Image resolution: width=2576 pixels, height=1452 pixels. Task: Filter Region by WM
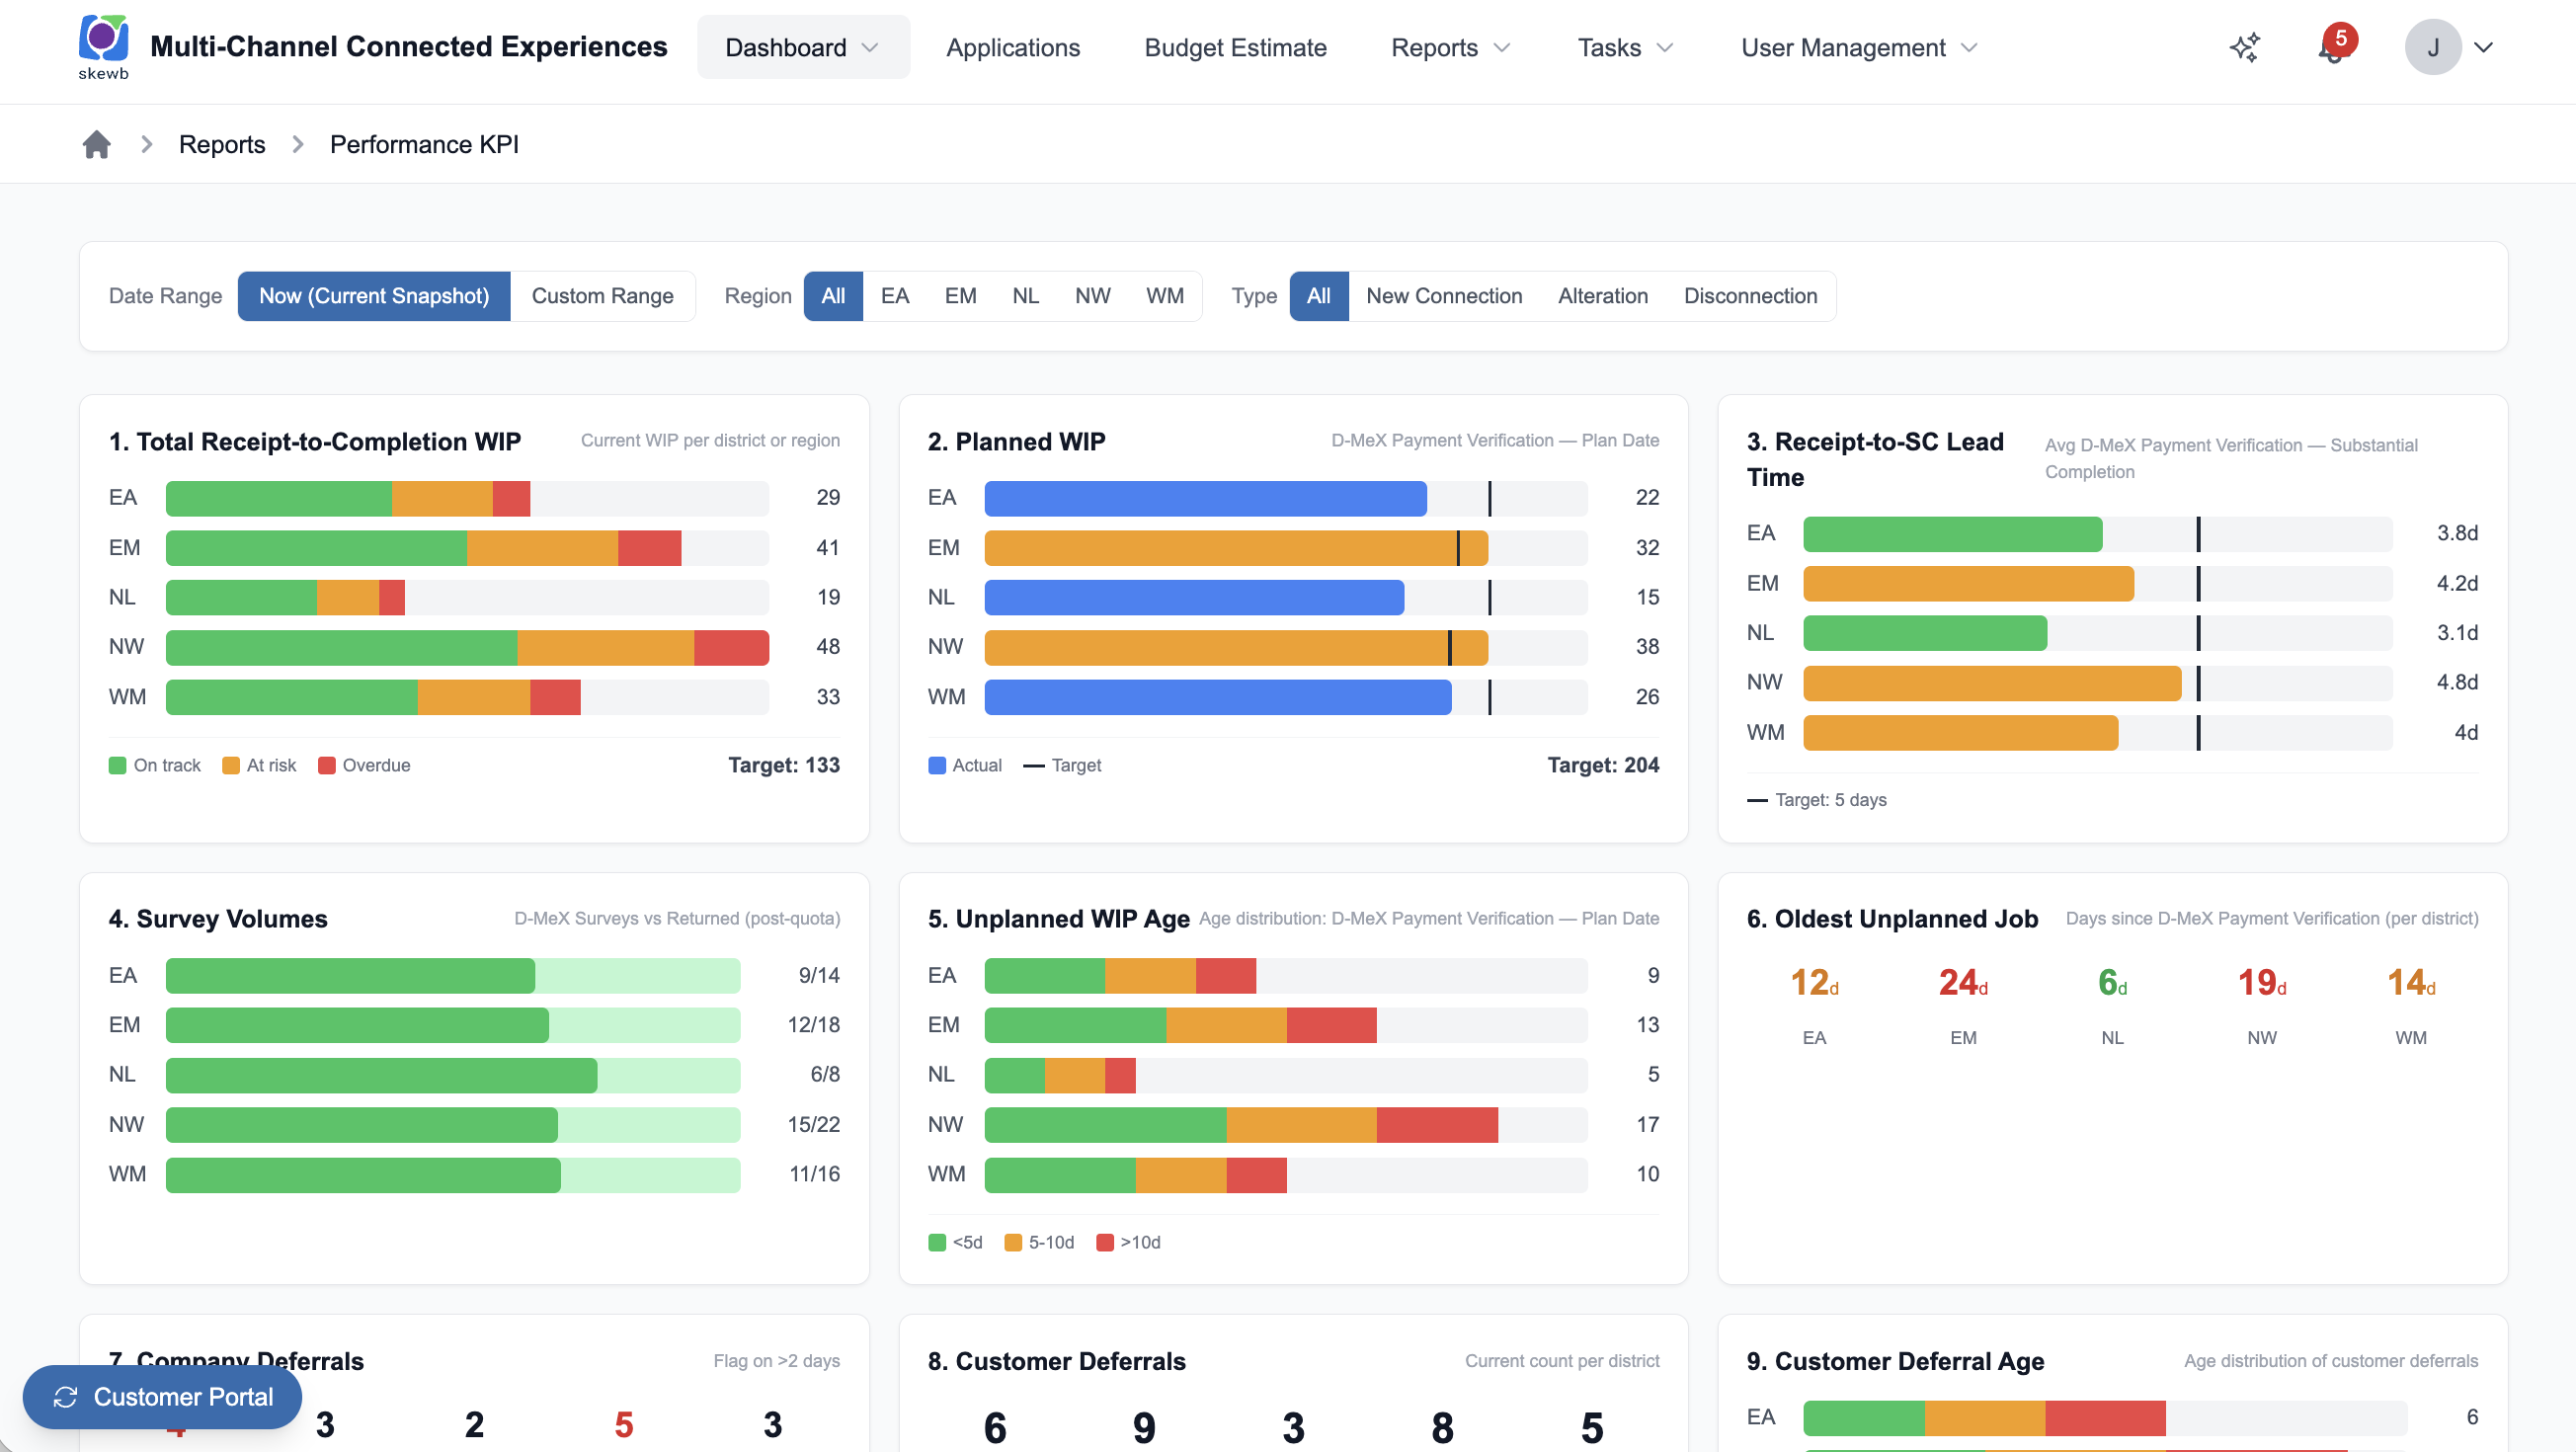coord(1164,296)
